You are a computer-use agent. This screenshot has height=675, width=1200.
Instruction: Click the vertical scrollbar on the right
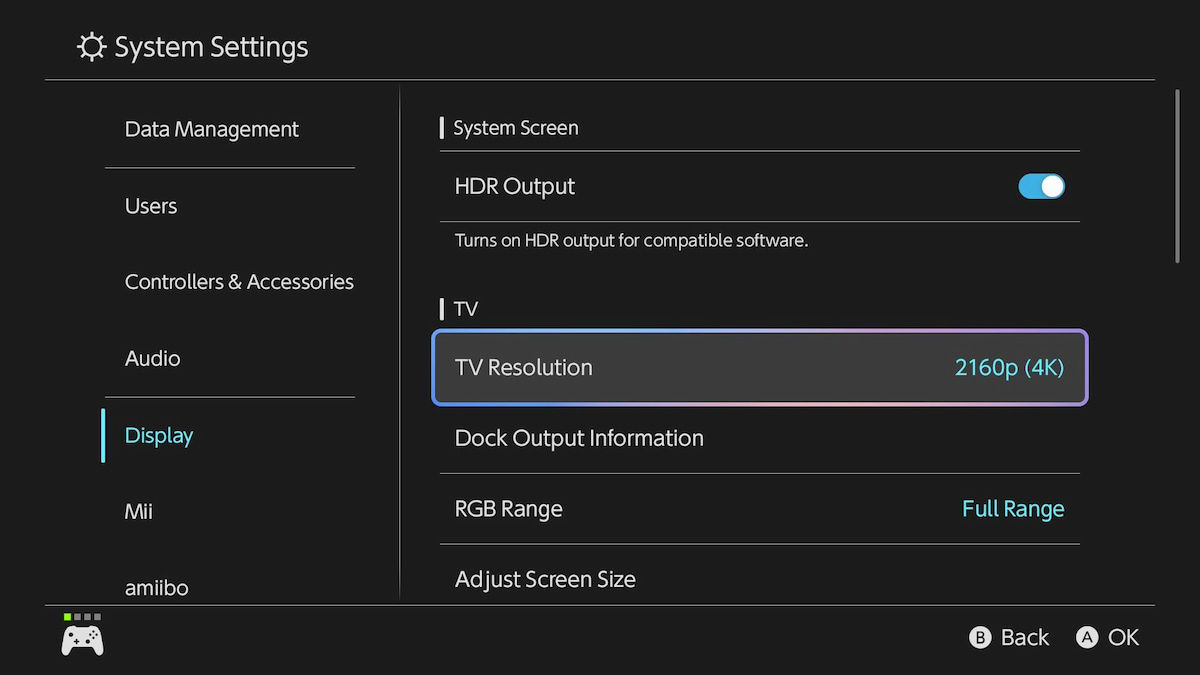click(1178, 177)
